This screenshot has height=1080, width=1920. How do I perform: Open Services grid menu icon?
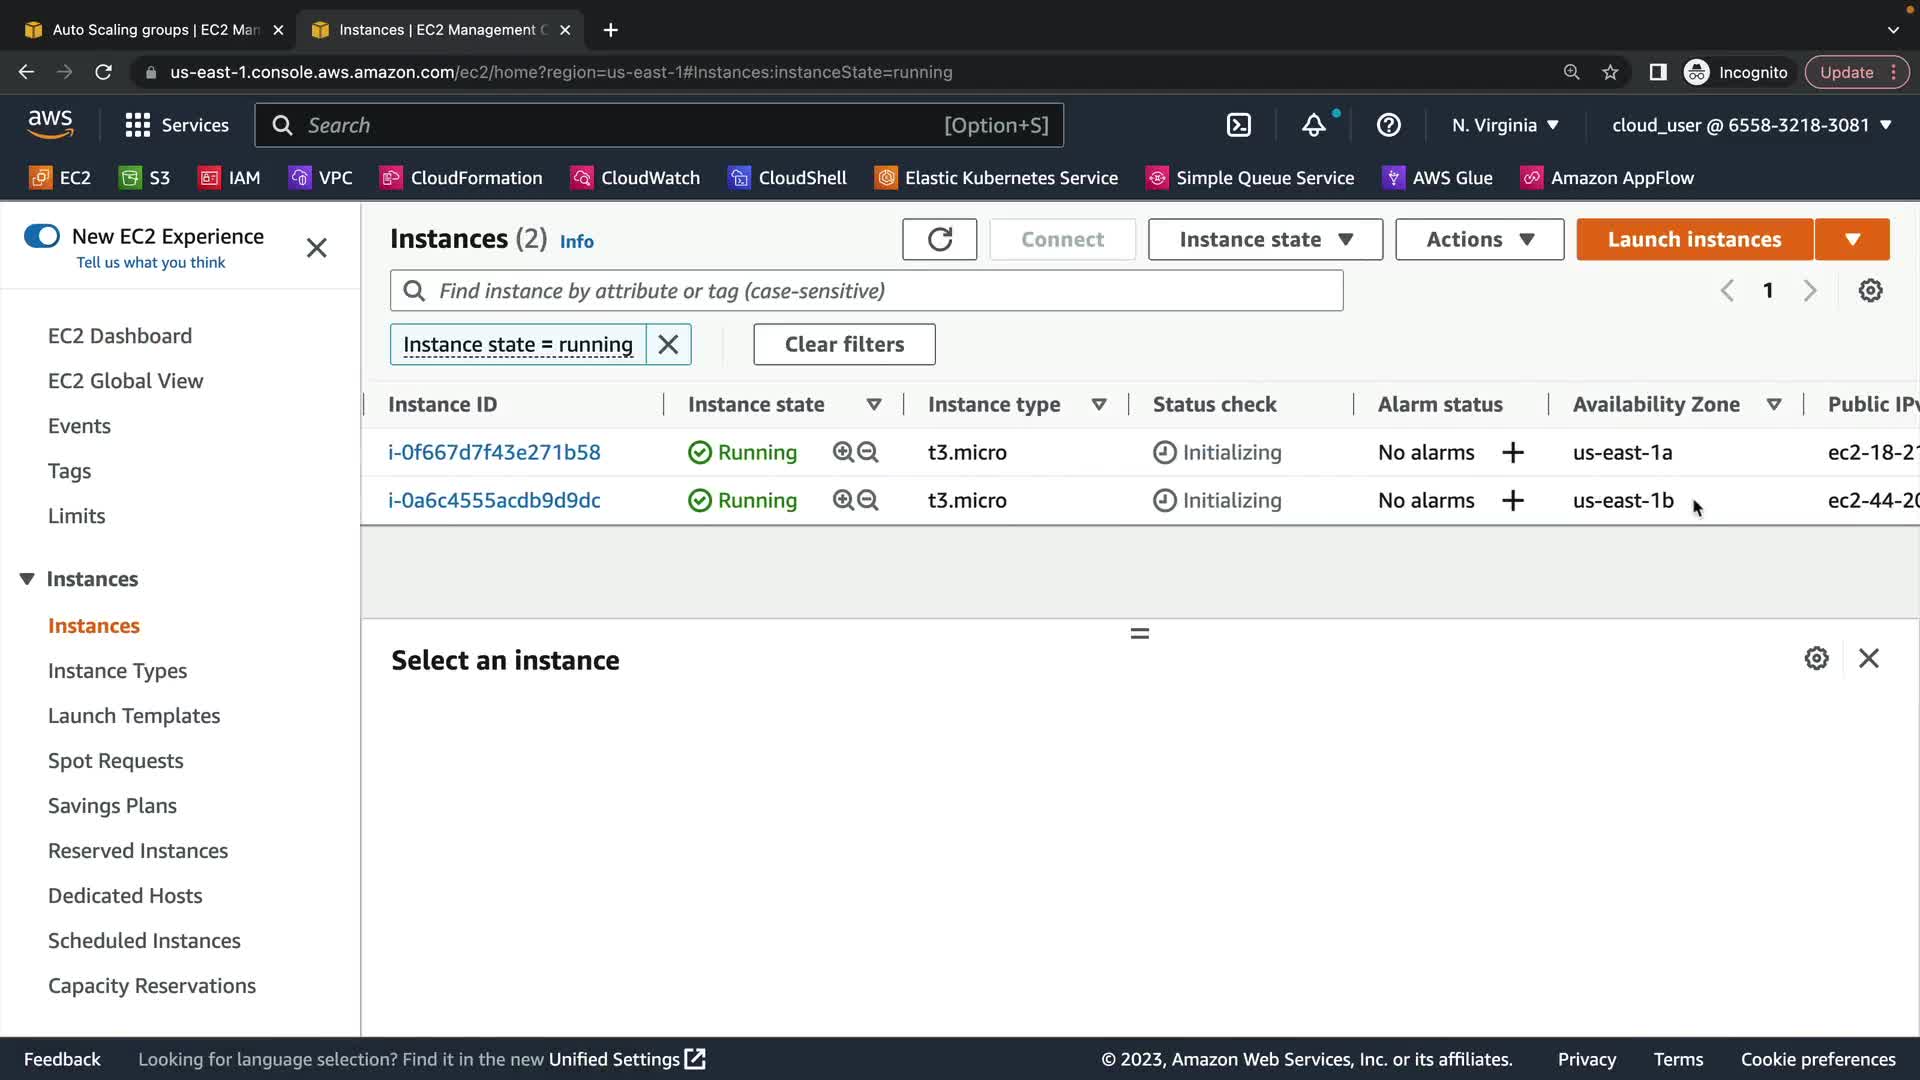[x=137, y=125]
